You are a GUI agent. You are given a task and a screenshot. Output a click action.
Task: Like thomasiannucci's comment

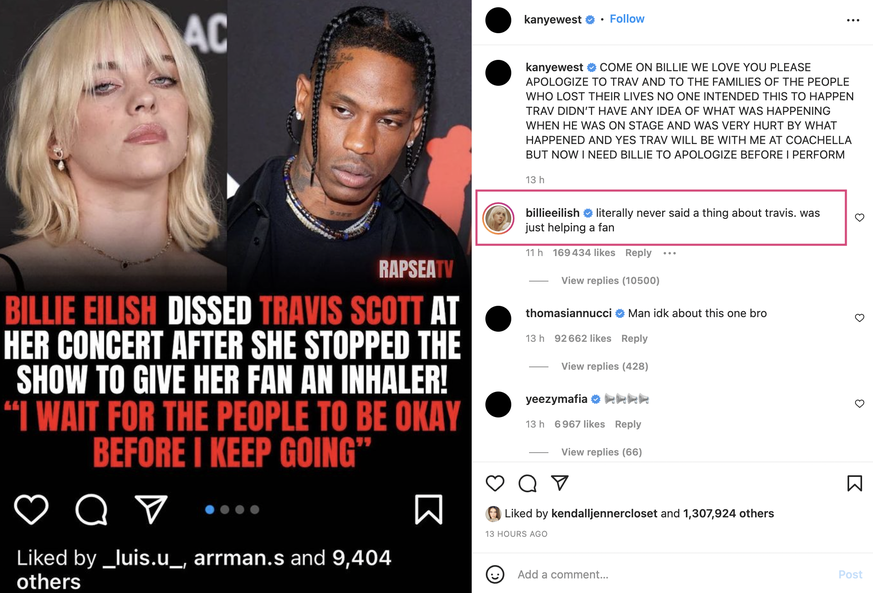859,318
